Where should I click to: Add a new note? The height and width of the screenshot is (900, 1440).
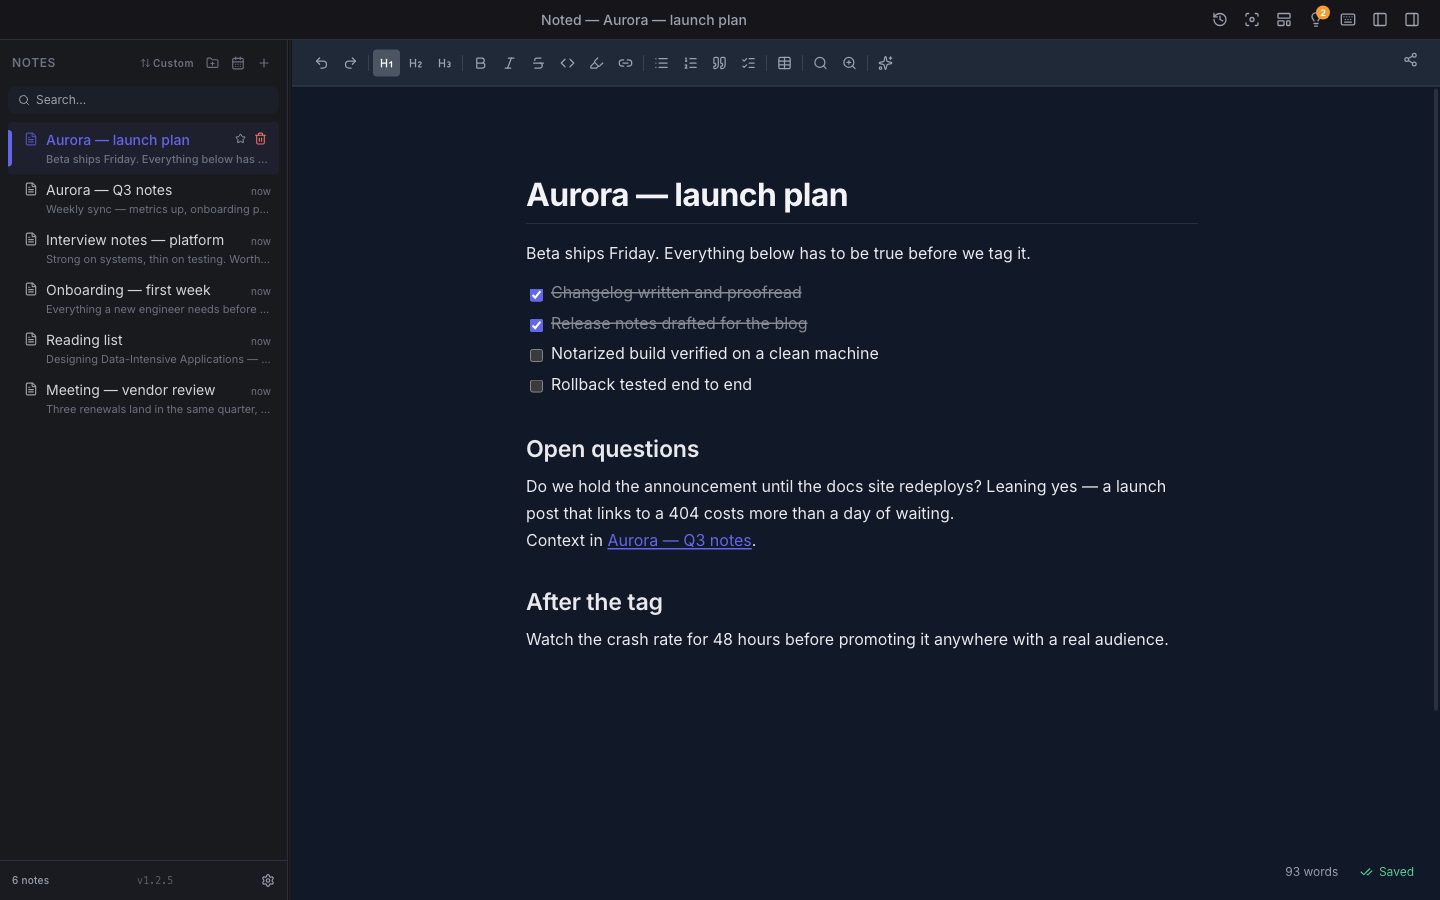pos(264,63)
